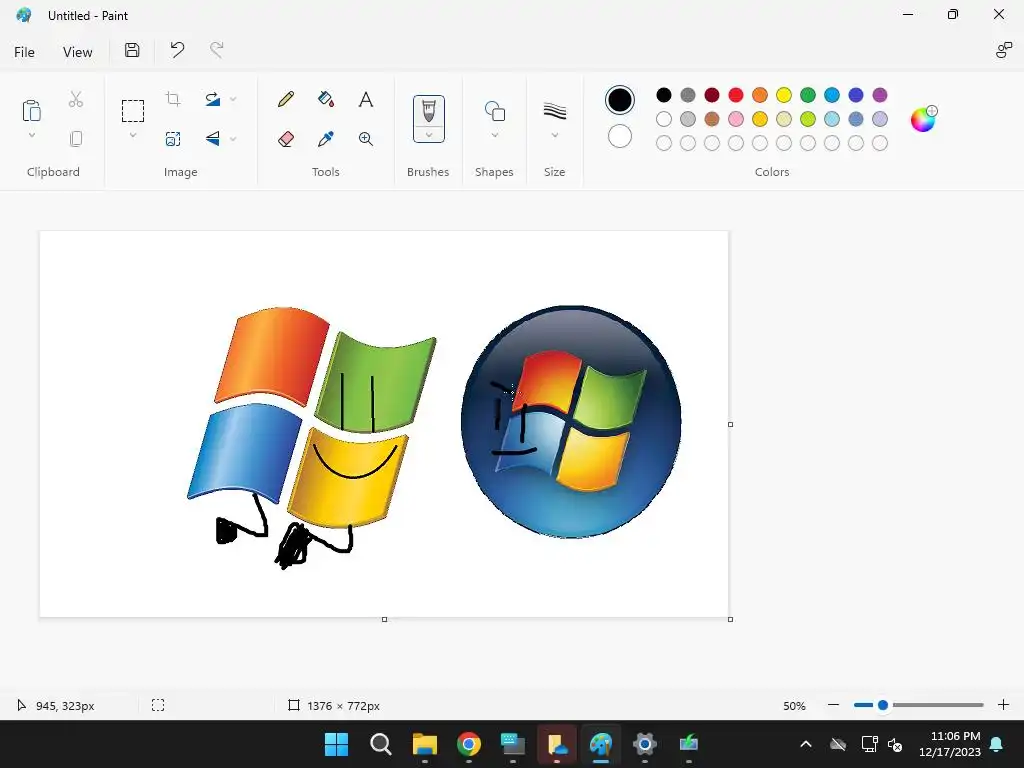Viewport: 1024px width, 768px height.
Task: Open File Explorer from taskbar
Action: coord(424,744)
